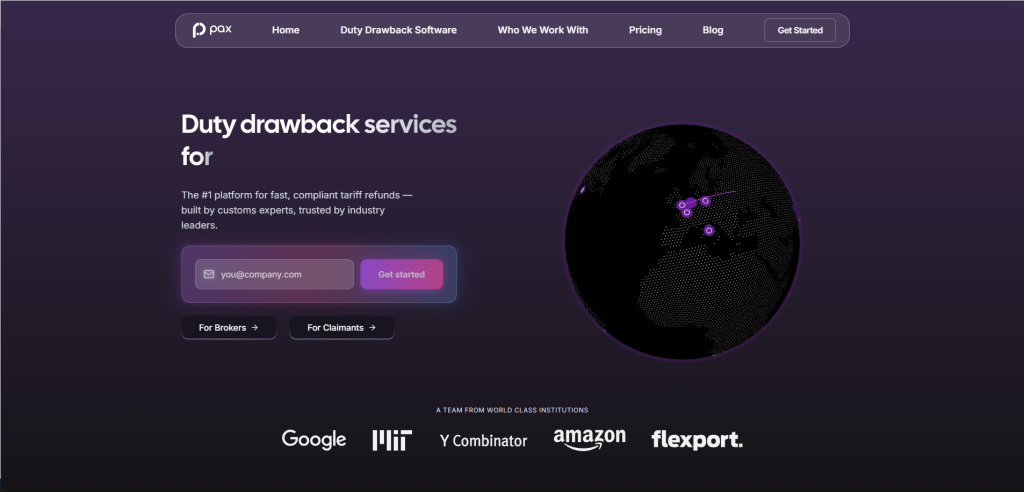The image size is (1024, 492).
Task: Visit the Blog section
Action: (x=712, y=30)
